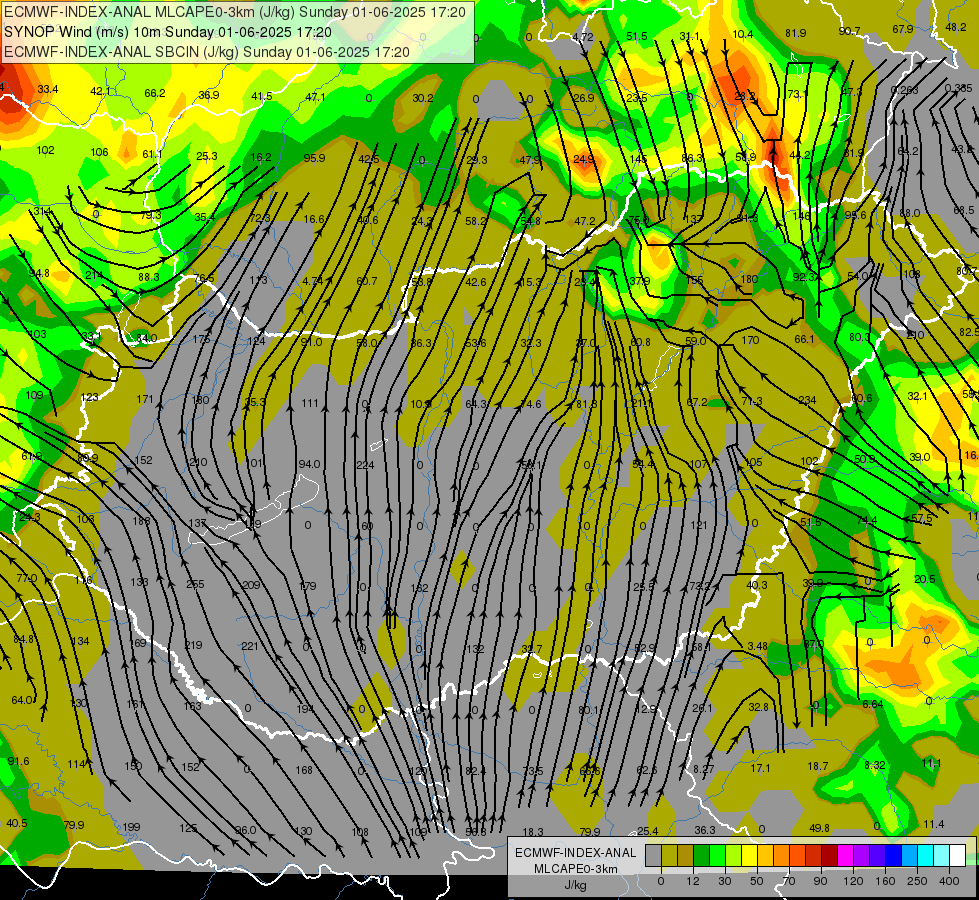Select the map value 224

click(365, 465)
